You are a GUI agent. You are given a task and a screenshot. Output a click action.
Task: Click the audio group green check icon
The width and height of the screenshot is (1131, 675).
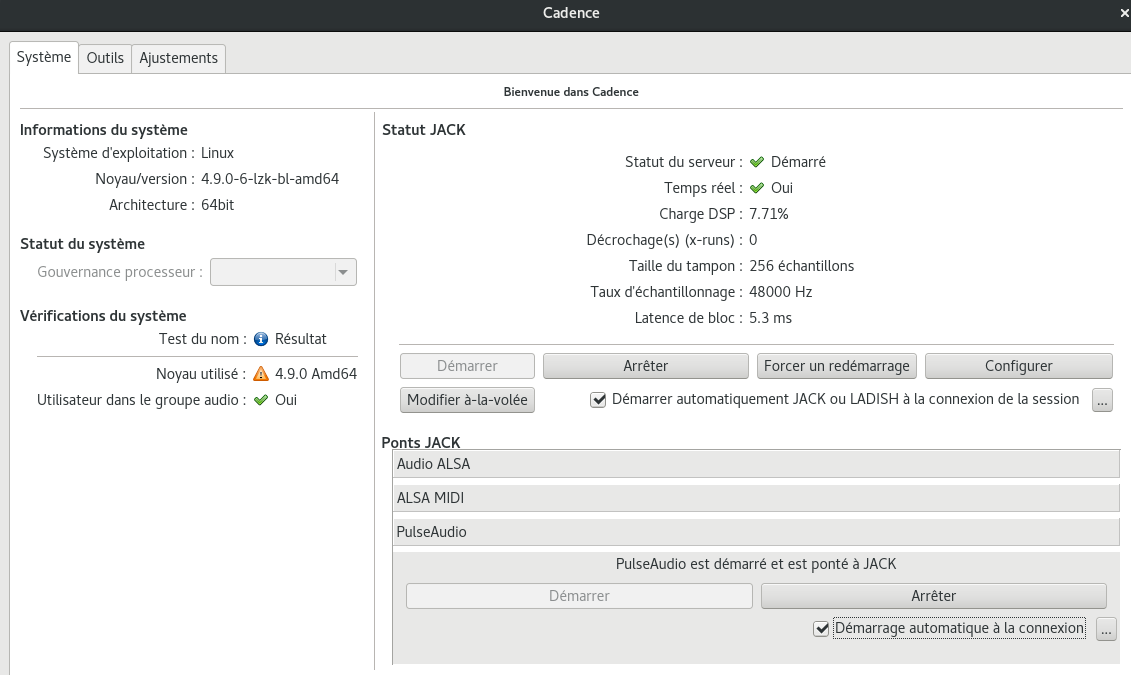[x=261, y=400]
